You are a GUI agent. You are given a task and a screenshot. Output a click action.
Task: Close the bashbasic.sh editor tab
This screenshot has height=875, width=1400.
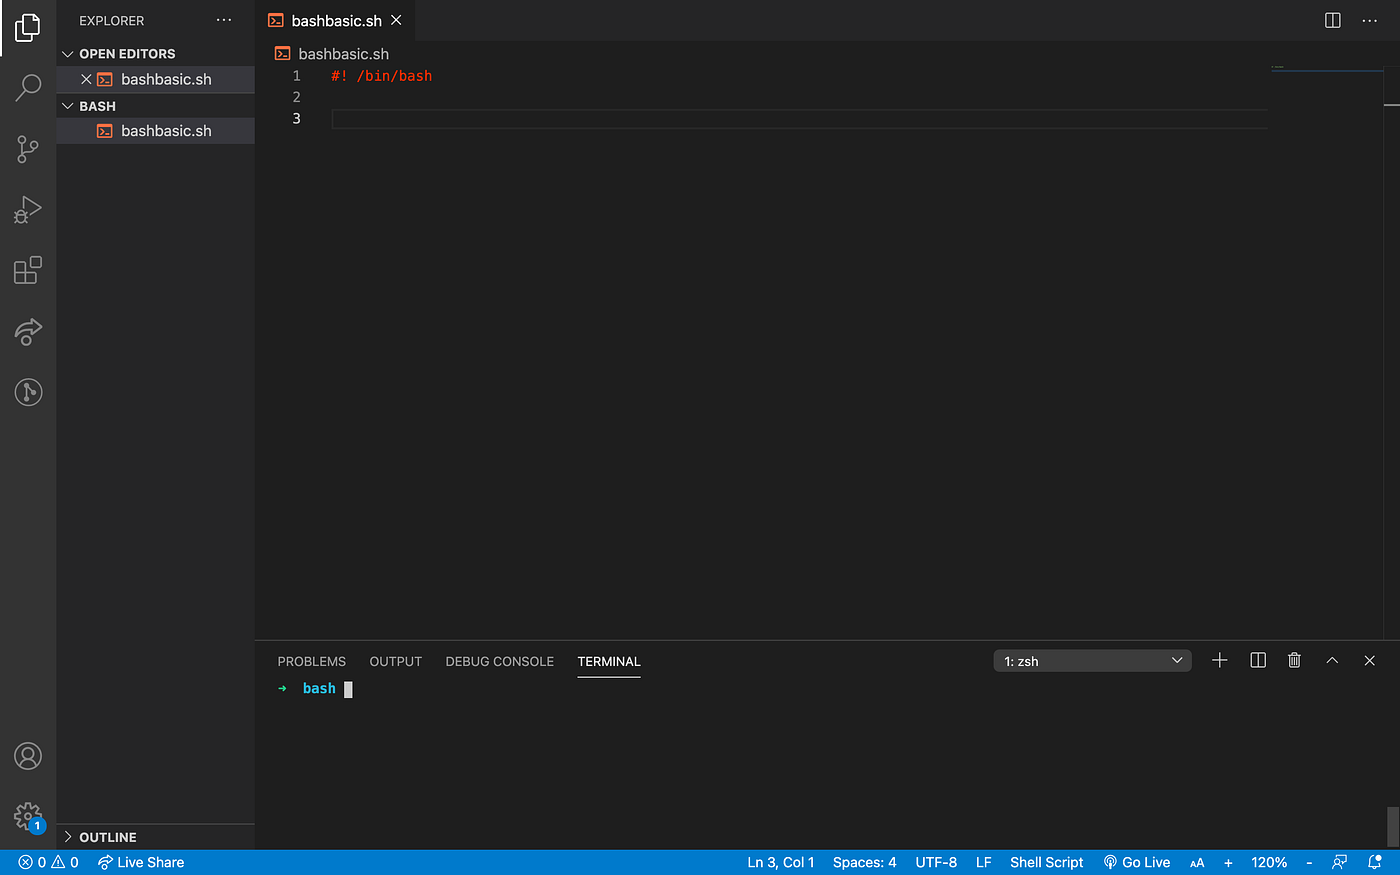click(x=396, y=20)
